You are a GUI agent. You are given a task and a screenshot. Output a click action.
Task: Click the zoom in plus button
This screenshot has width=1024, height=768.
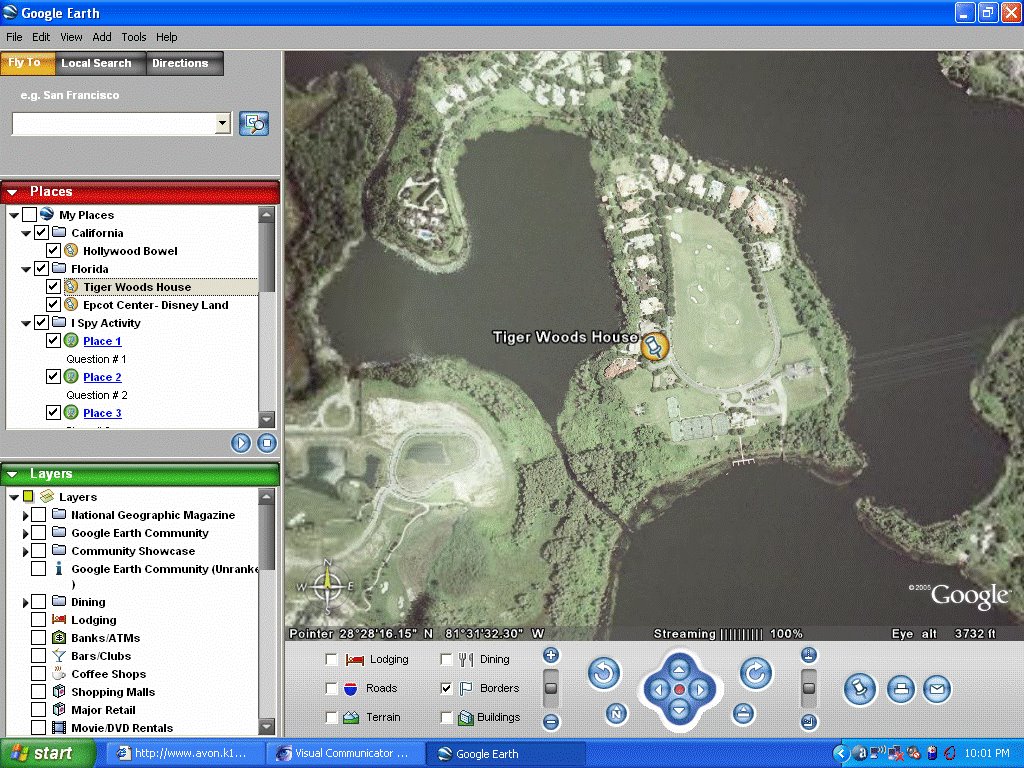pos(551,655)
